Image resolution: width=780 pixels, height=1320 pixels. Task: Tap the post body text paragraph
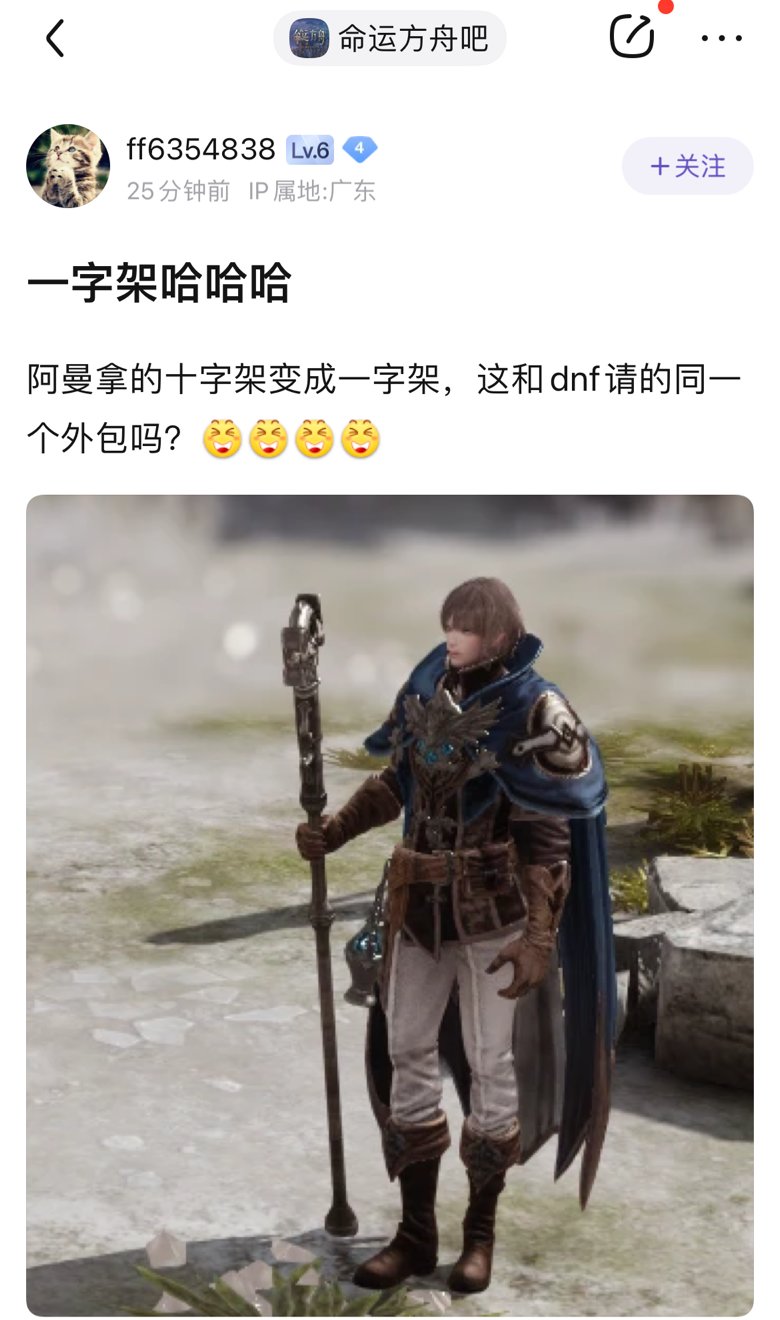pyautogui.click(x=385, y=409)
